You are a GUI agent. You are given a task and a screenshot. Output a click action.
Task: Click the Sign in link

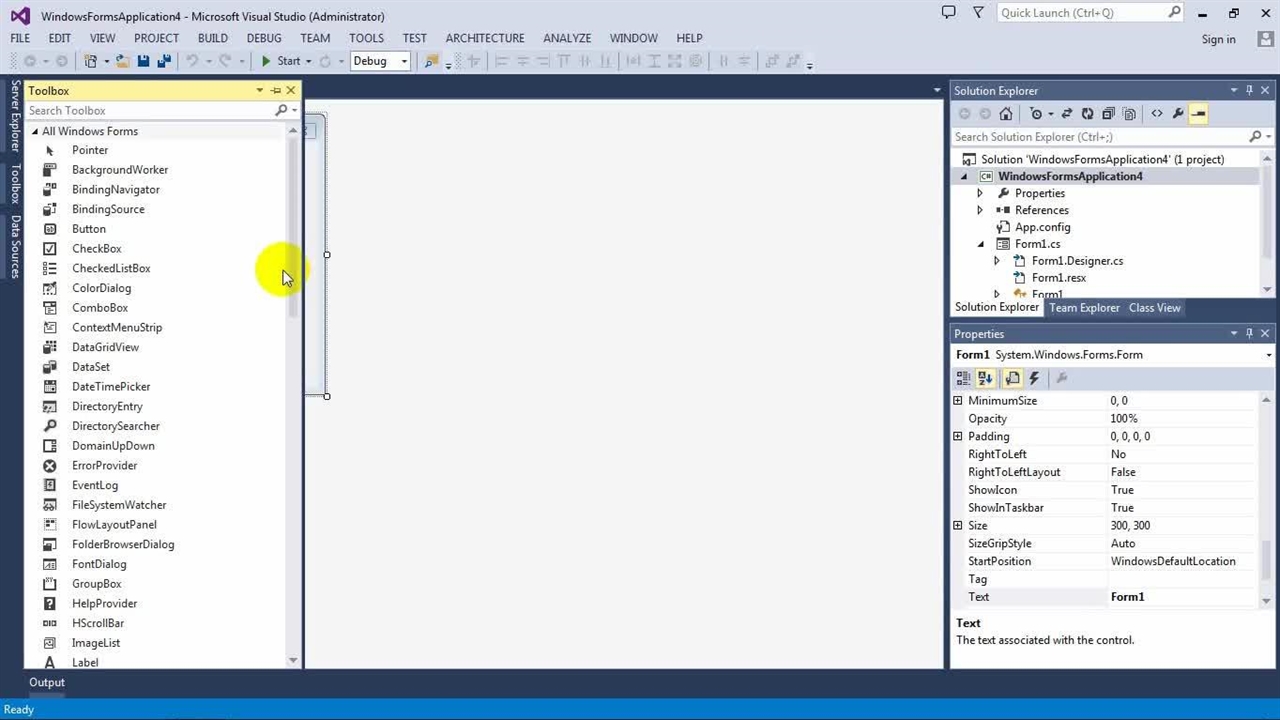coord(1218,39)
